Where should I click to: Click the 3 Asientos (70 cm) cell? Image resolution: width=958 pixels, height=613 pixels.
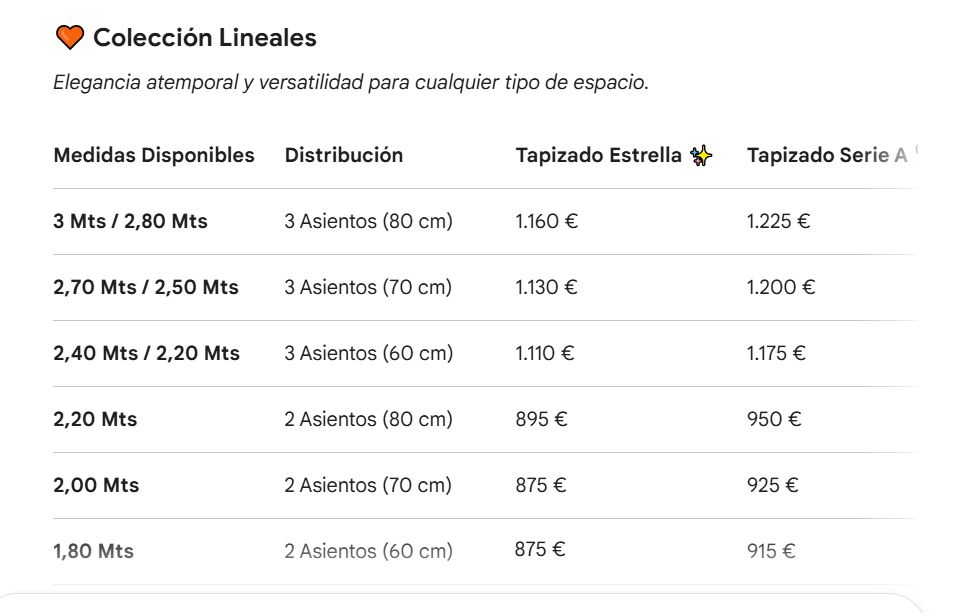(368, 287)
